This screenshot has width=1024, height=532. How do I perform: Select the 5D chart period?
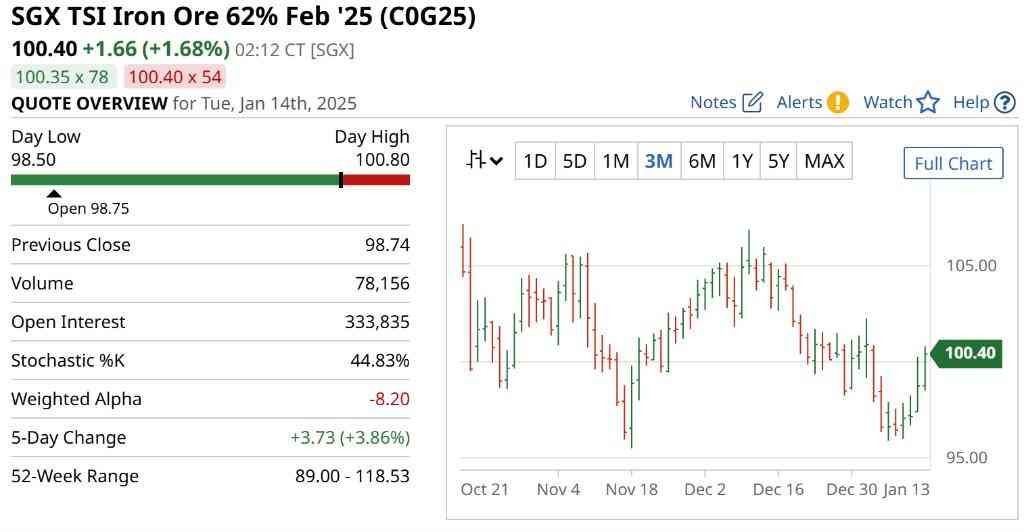(575, 161)
